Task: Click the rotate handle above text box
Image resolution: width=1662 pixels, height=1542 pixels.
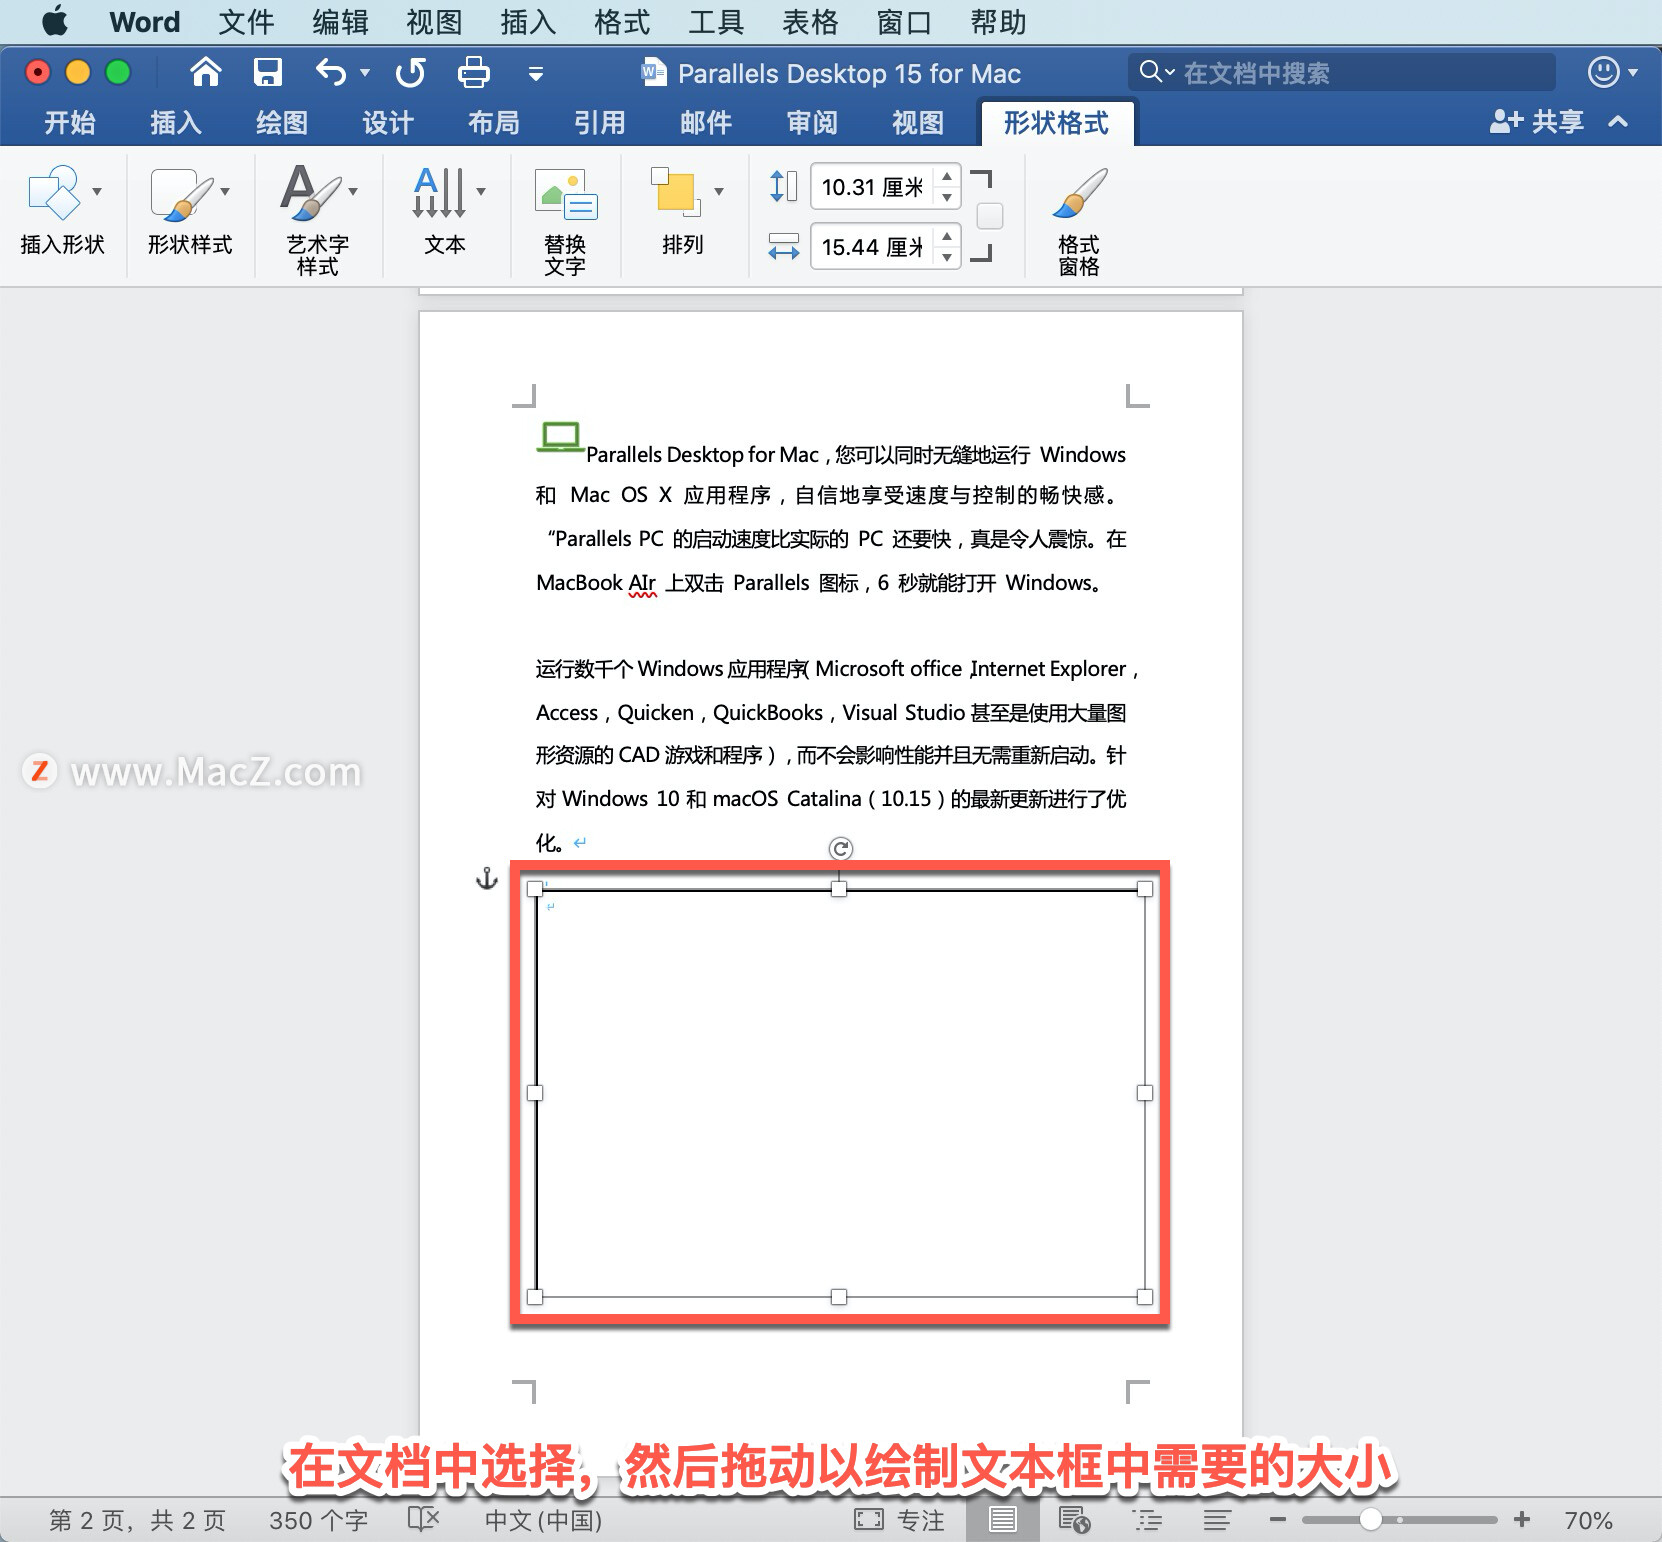Action: pos(841,849)
